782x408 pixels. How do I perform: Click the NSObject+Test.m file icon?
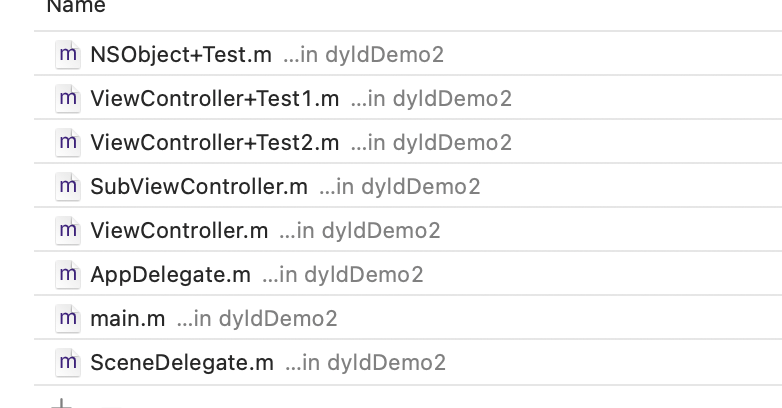tap(67, 54)
